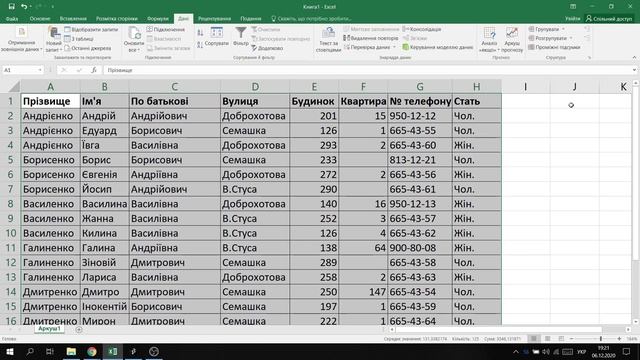This screenshot has height=360, width=640.
Task: Click the Save icon in quick access toolbar
Action: 11,7
